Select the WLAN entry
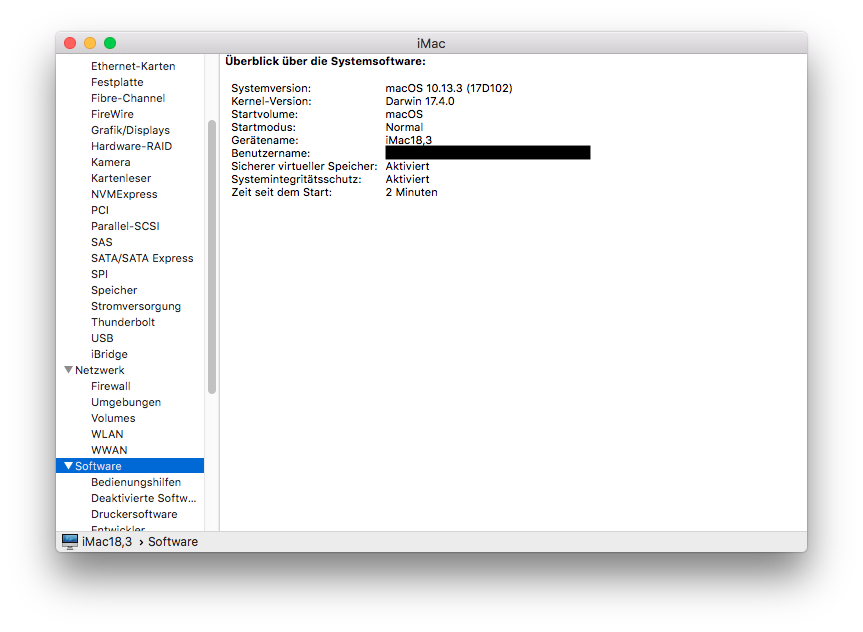Viewport: 863px width, 632px height. pyautogui.click(x=107, y=434)
